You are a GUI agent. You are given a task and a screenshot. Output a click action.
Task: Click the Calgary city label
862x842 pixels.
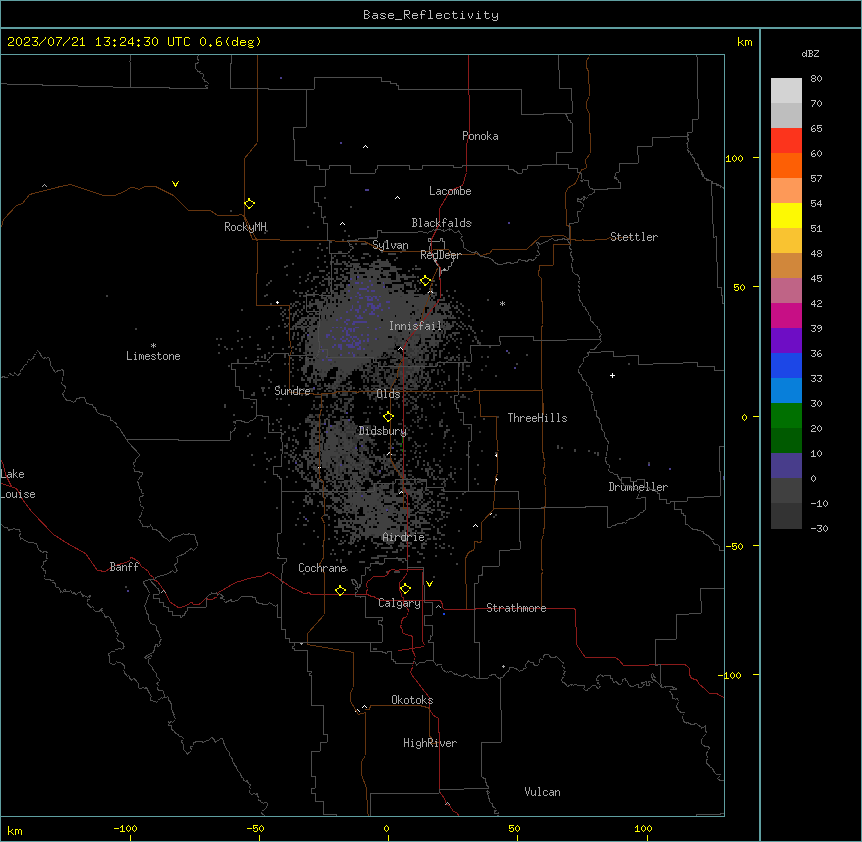(x=399, y=603)
